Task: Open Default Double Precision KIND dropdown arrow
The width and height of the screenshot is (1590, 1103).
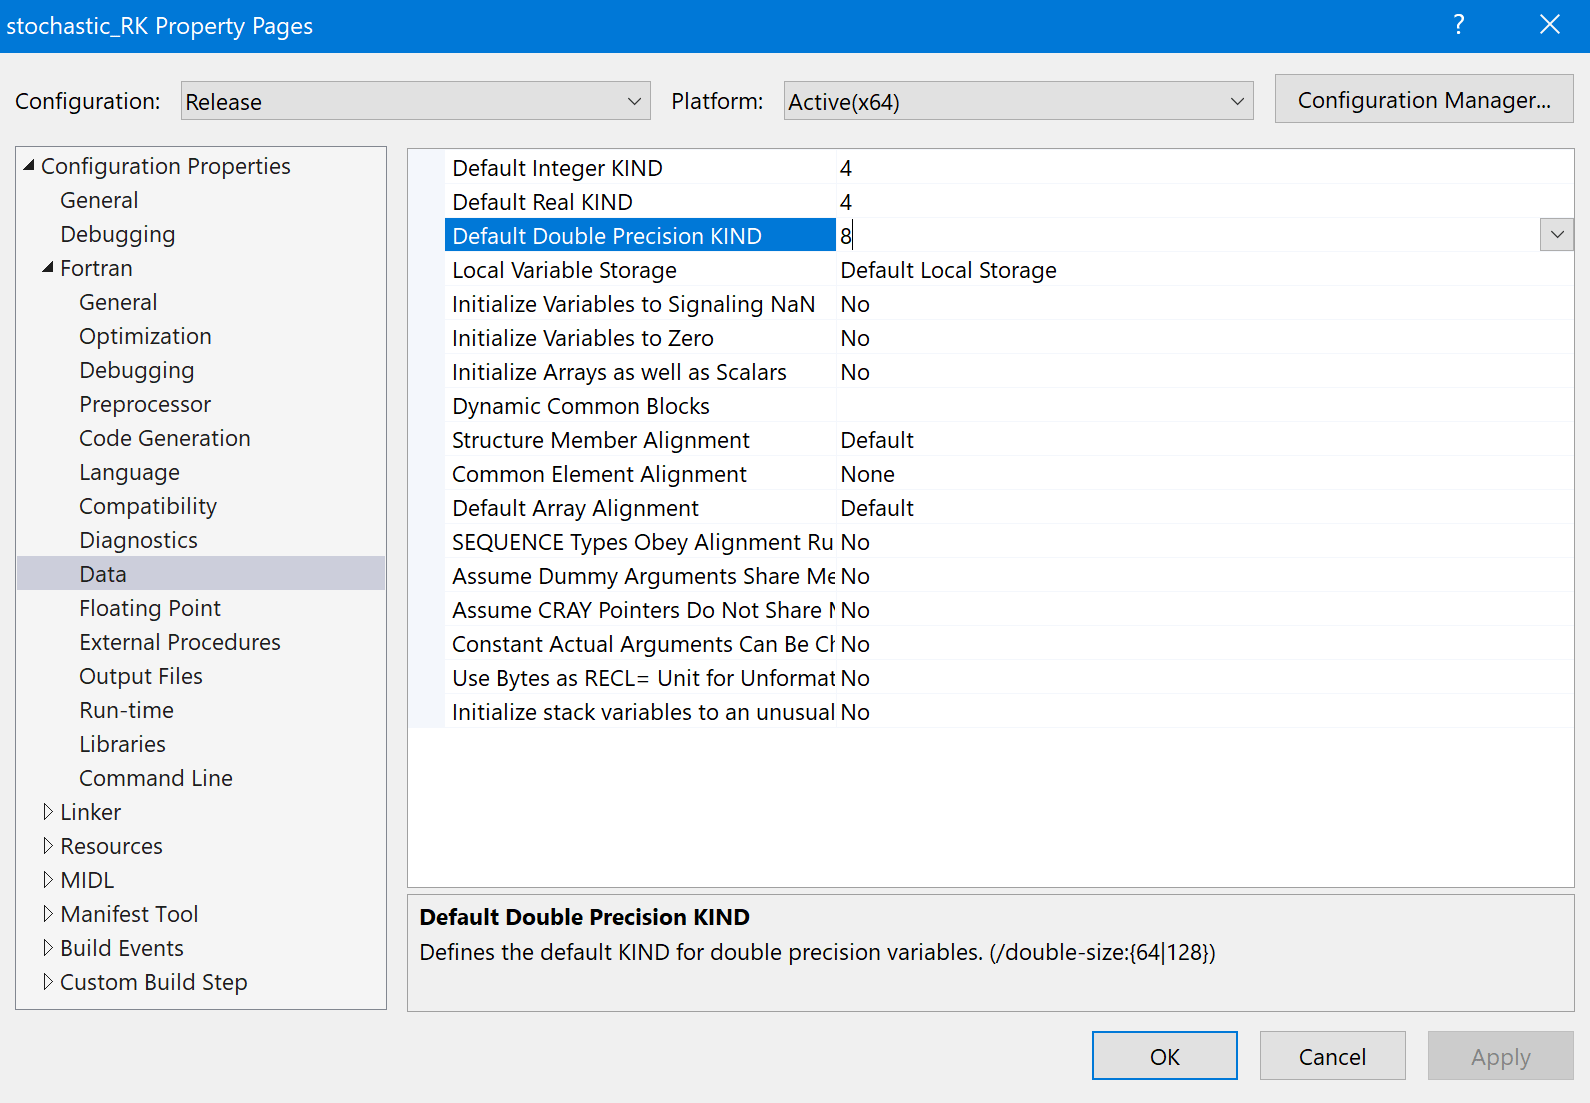Action: pyautogui.click(x=1557, y=235)
